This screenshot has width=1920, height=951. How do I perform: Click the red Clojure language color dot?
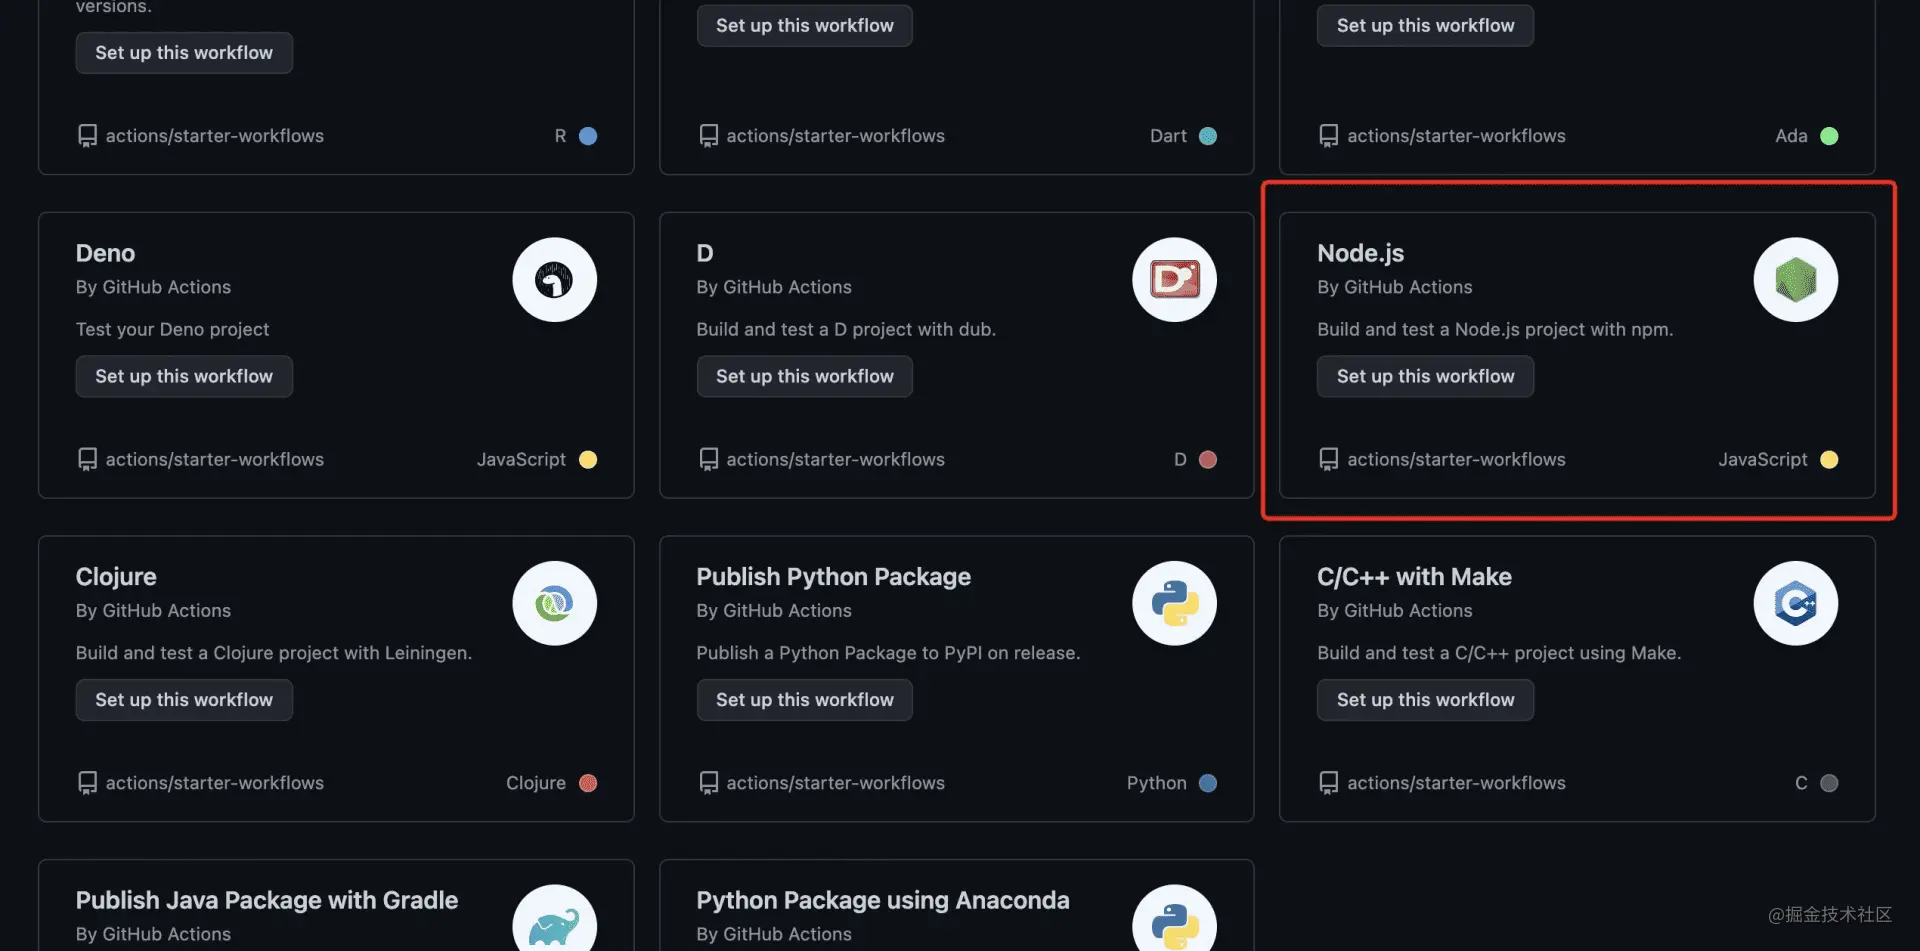(588, 783)
